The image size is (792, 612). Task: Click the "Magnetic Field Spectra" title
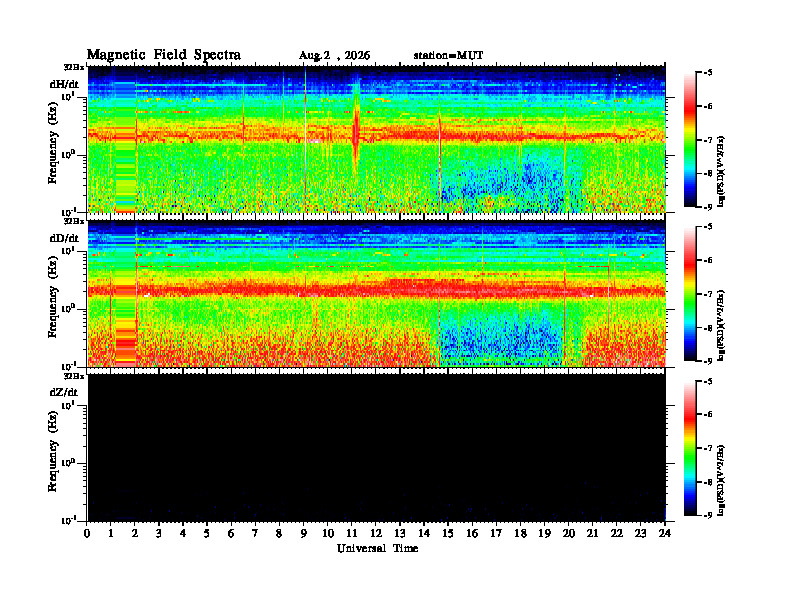[x=164, y=55]
